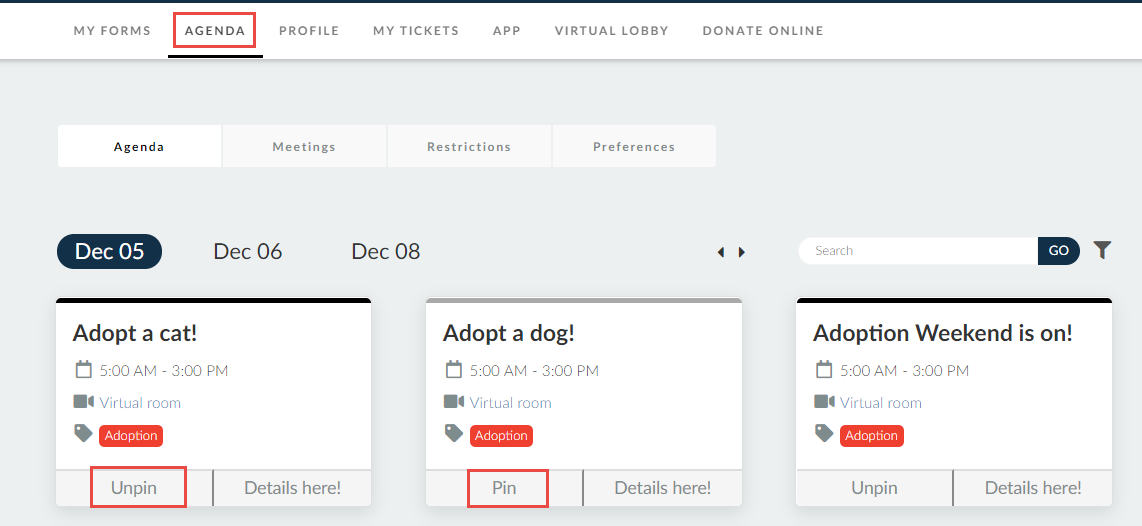Select the Dec 06 date
Image resolution: width=1142 pixels, height=526 pixels.
(x=248, y=251)
